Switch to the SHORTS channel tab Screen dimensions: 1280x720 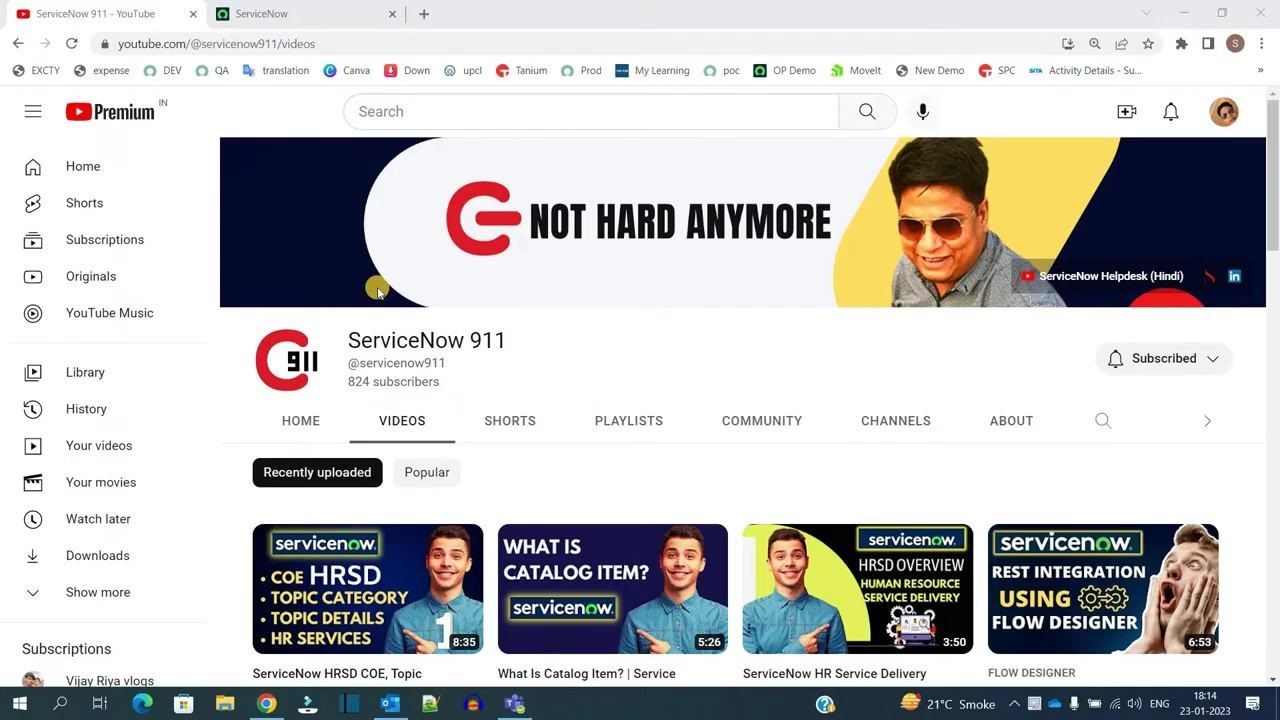coord(510,421)
